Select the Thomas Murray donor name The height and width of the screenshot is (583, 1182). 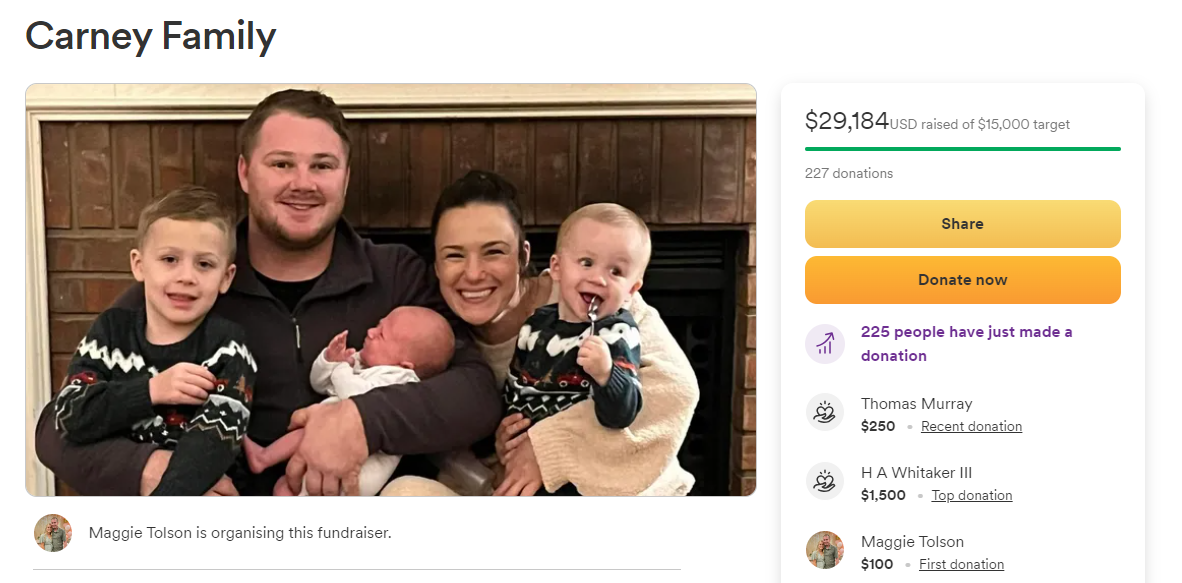coord(916,404)
